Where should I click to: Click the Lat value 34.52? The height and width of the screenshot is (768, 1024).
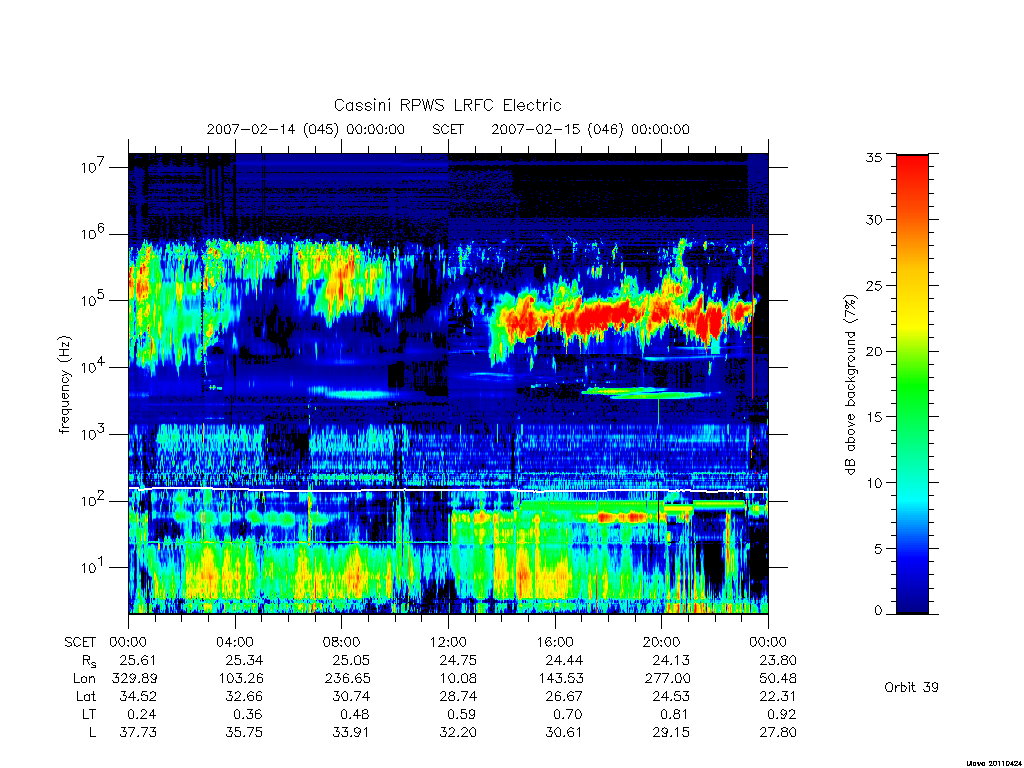pyautogui.click(x=138, y=696)
